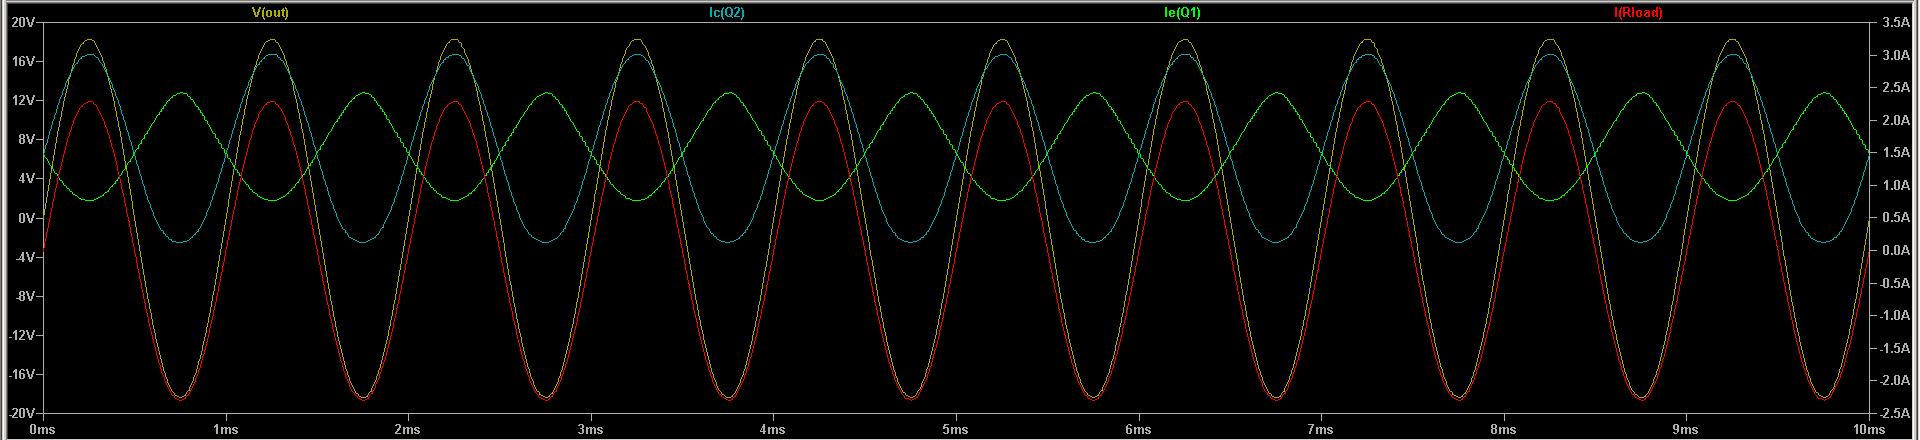Click the 1.5A right axis label
The width and height of the screenshot is (1920, 440).
click(x=1895, y=152)
